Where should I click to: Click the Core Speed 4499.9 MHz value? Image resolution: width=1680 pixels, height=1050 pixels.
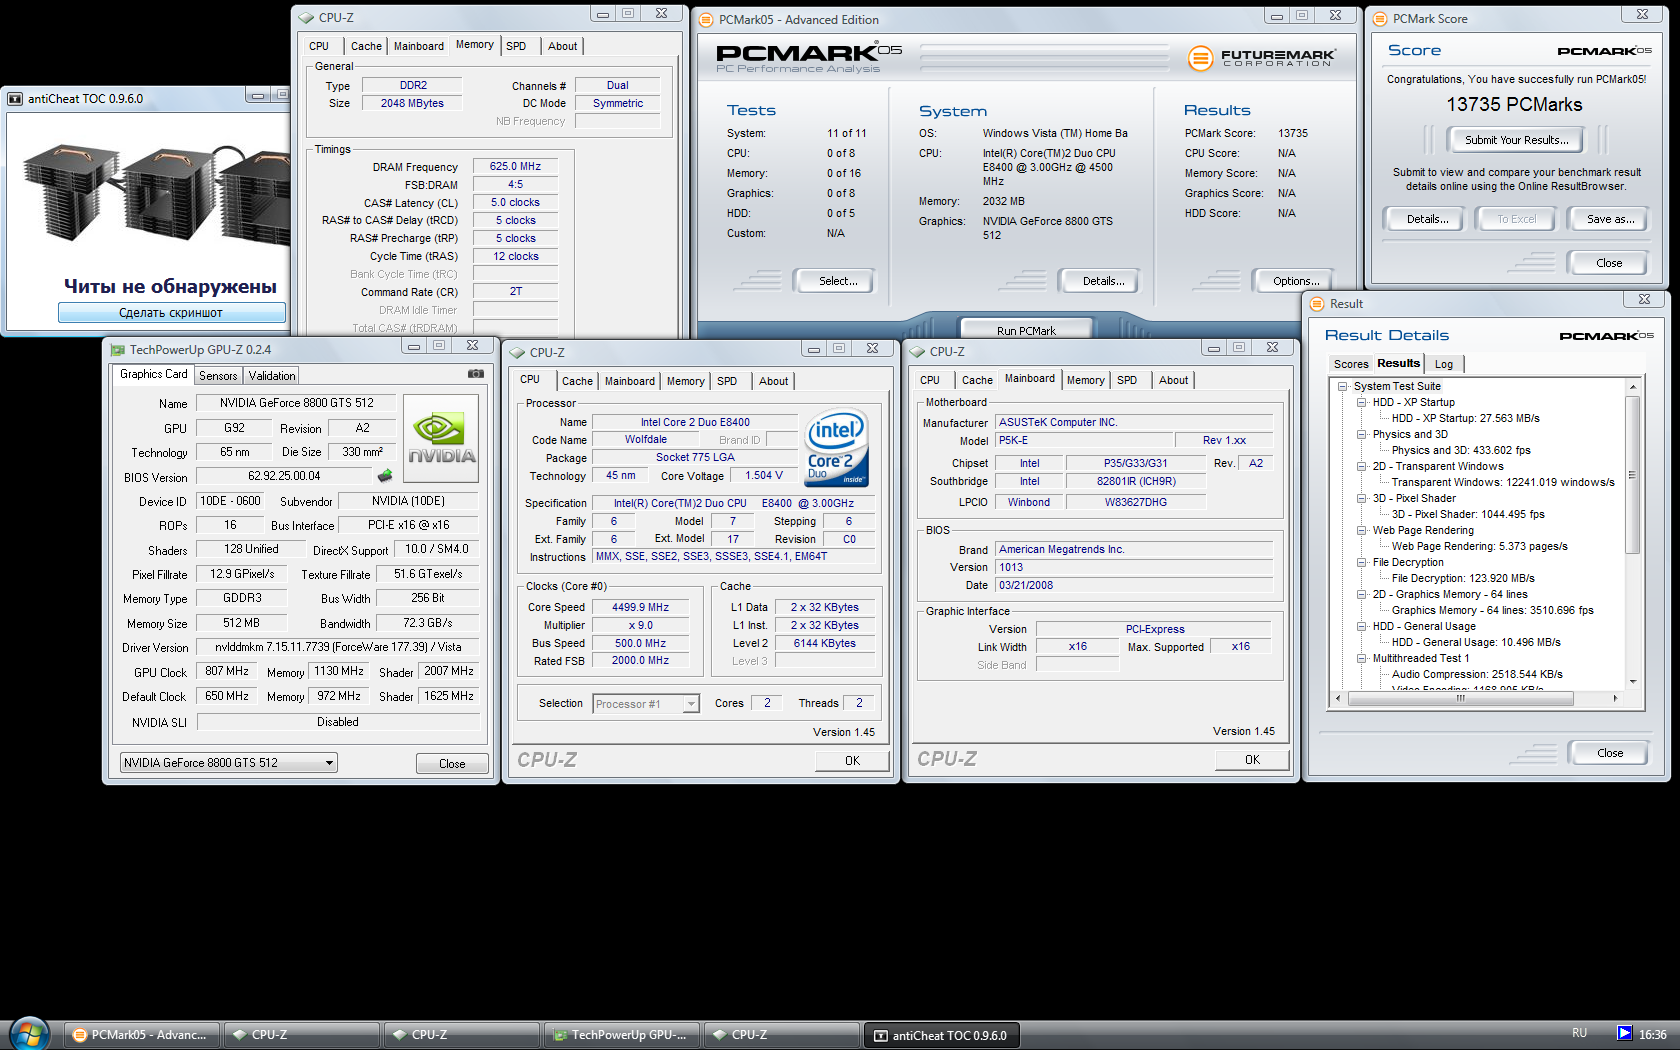640,607
